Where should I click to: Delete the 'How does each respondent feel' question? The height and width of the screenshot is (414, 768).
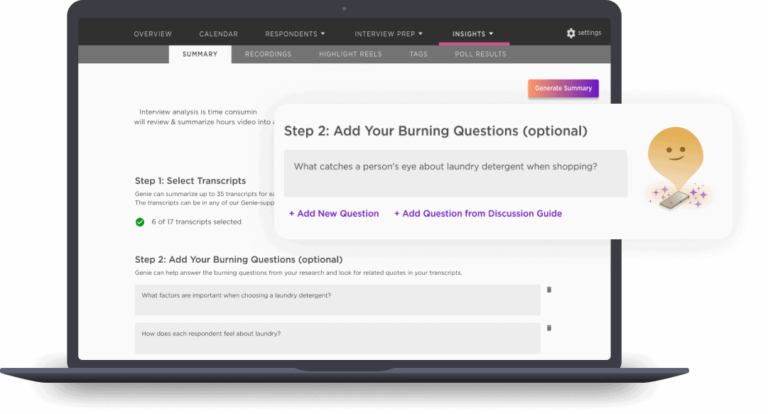click(x=549, y=328)
